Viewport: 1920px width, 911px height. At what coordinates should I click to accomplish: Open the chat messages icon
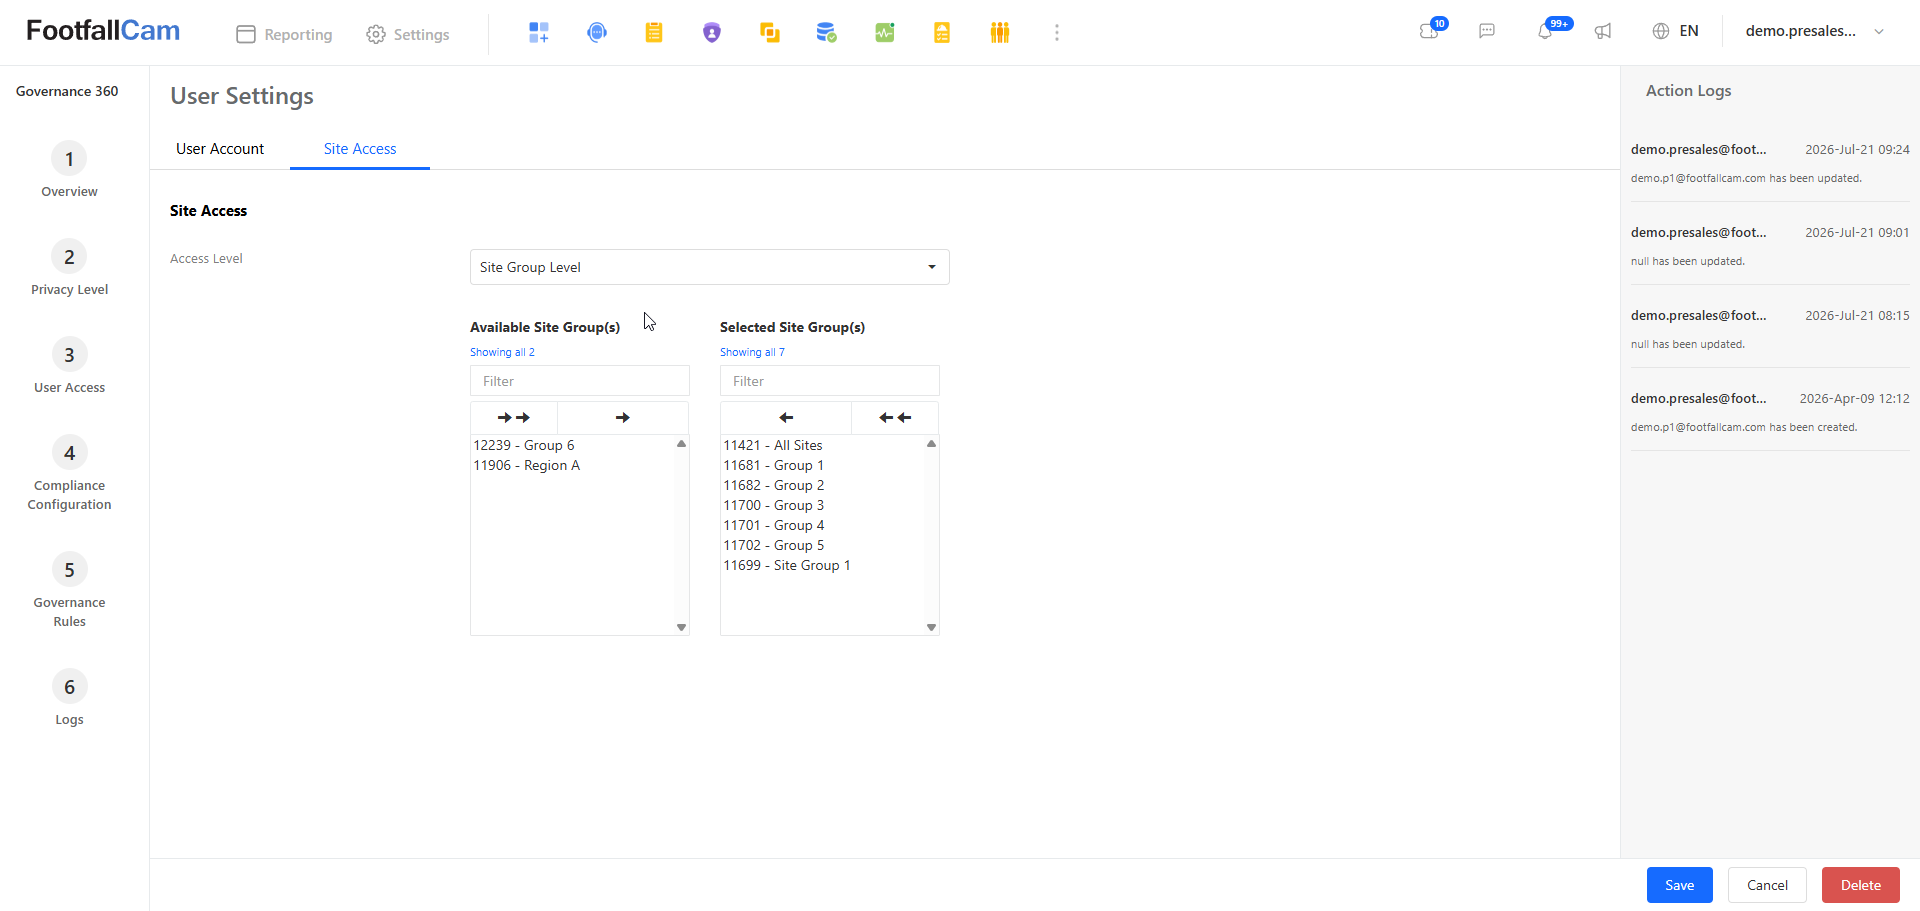click(x=1487, y=31)
